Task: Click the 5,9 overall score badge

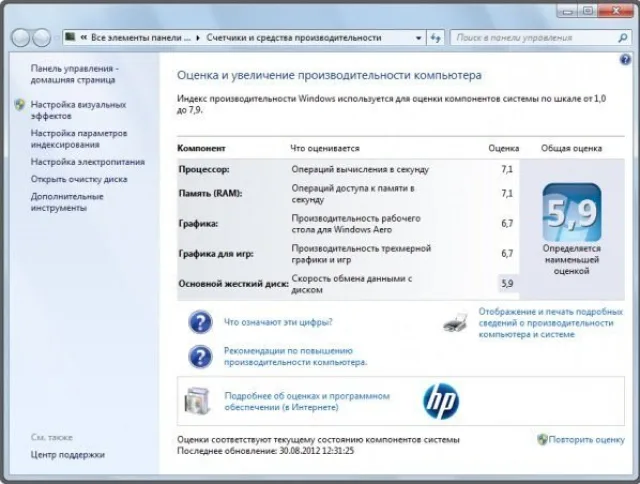Action: tap(571, 212)
